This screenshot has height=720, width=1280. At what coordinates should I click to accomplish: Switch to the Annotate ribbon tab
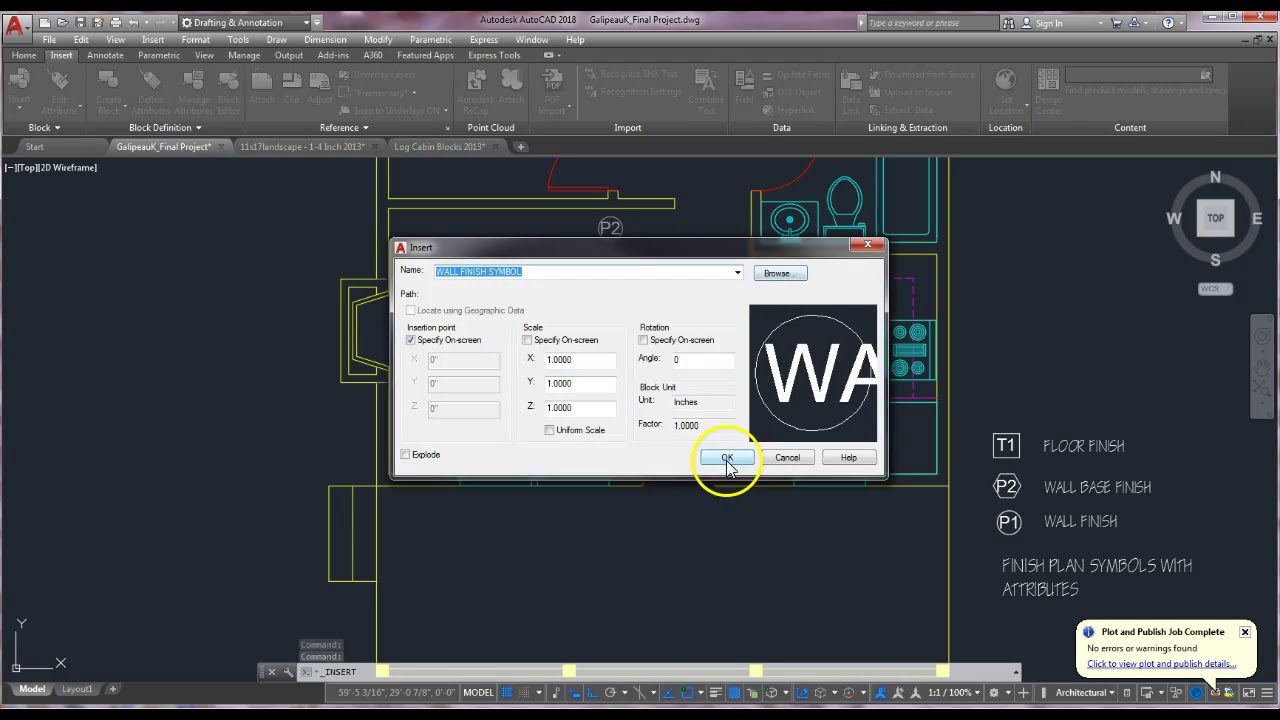click(x=105, y=55)
